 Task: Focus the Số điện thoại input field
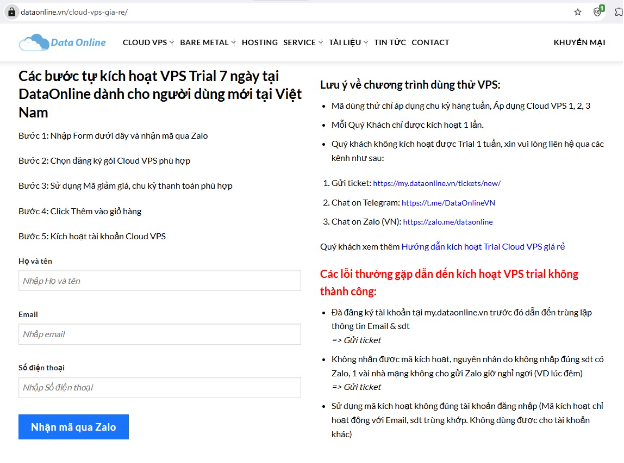(x=159, y=387)
